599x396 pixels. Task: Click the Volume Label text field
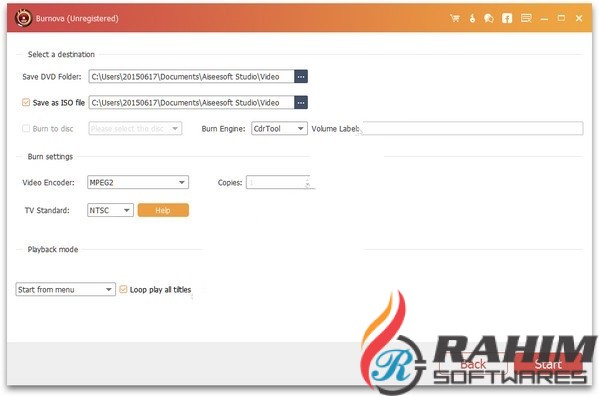pyautogui.click(x=472, y=129)
